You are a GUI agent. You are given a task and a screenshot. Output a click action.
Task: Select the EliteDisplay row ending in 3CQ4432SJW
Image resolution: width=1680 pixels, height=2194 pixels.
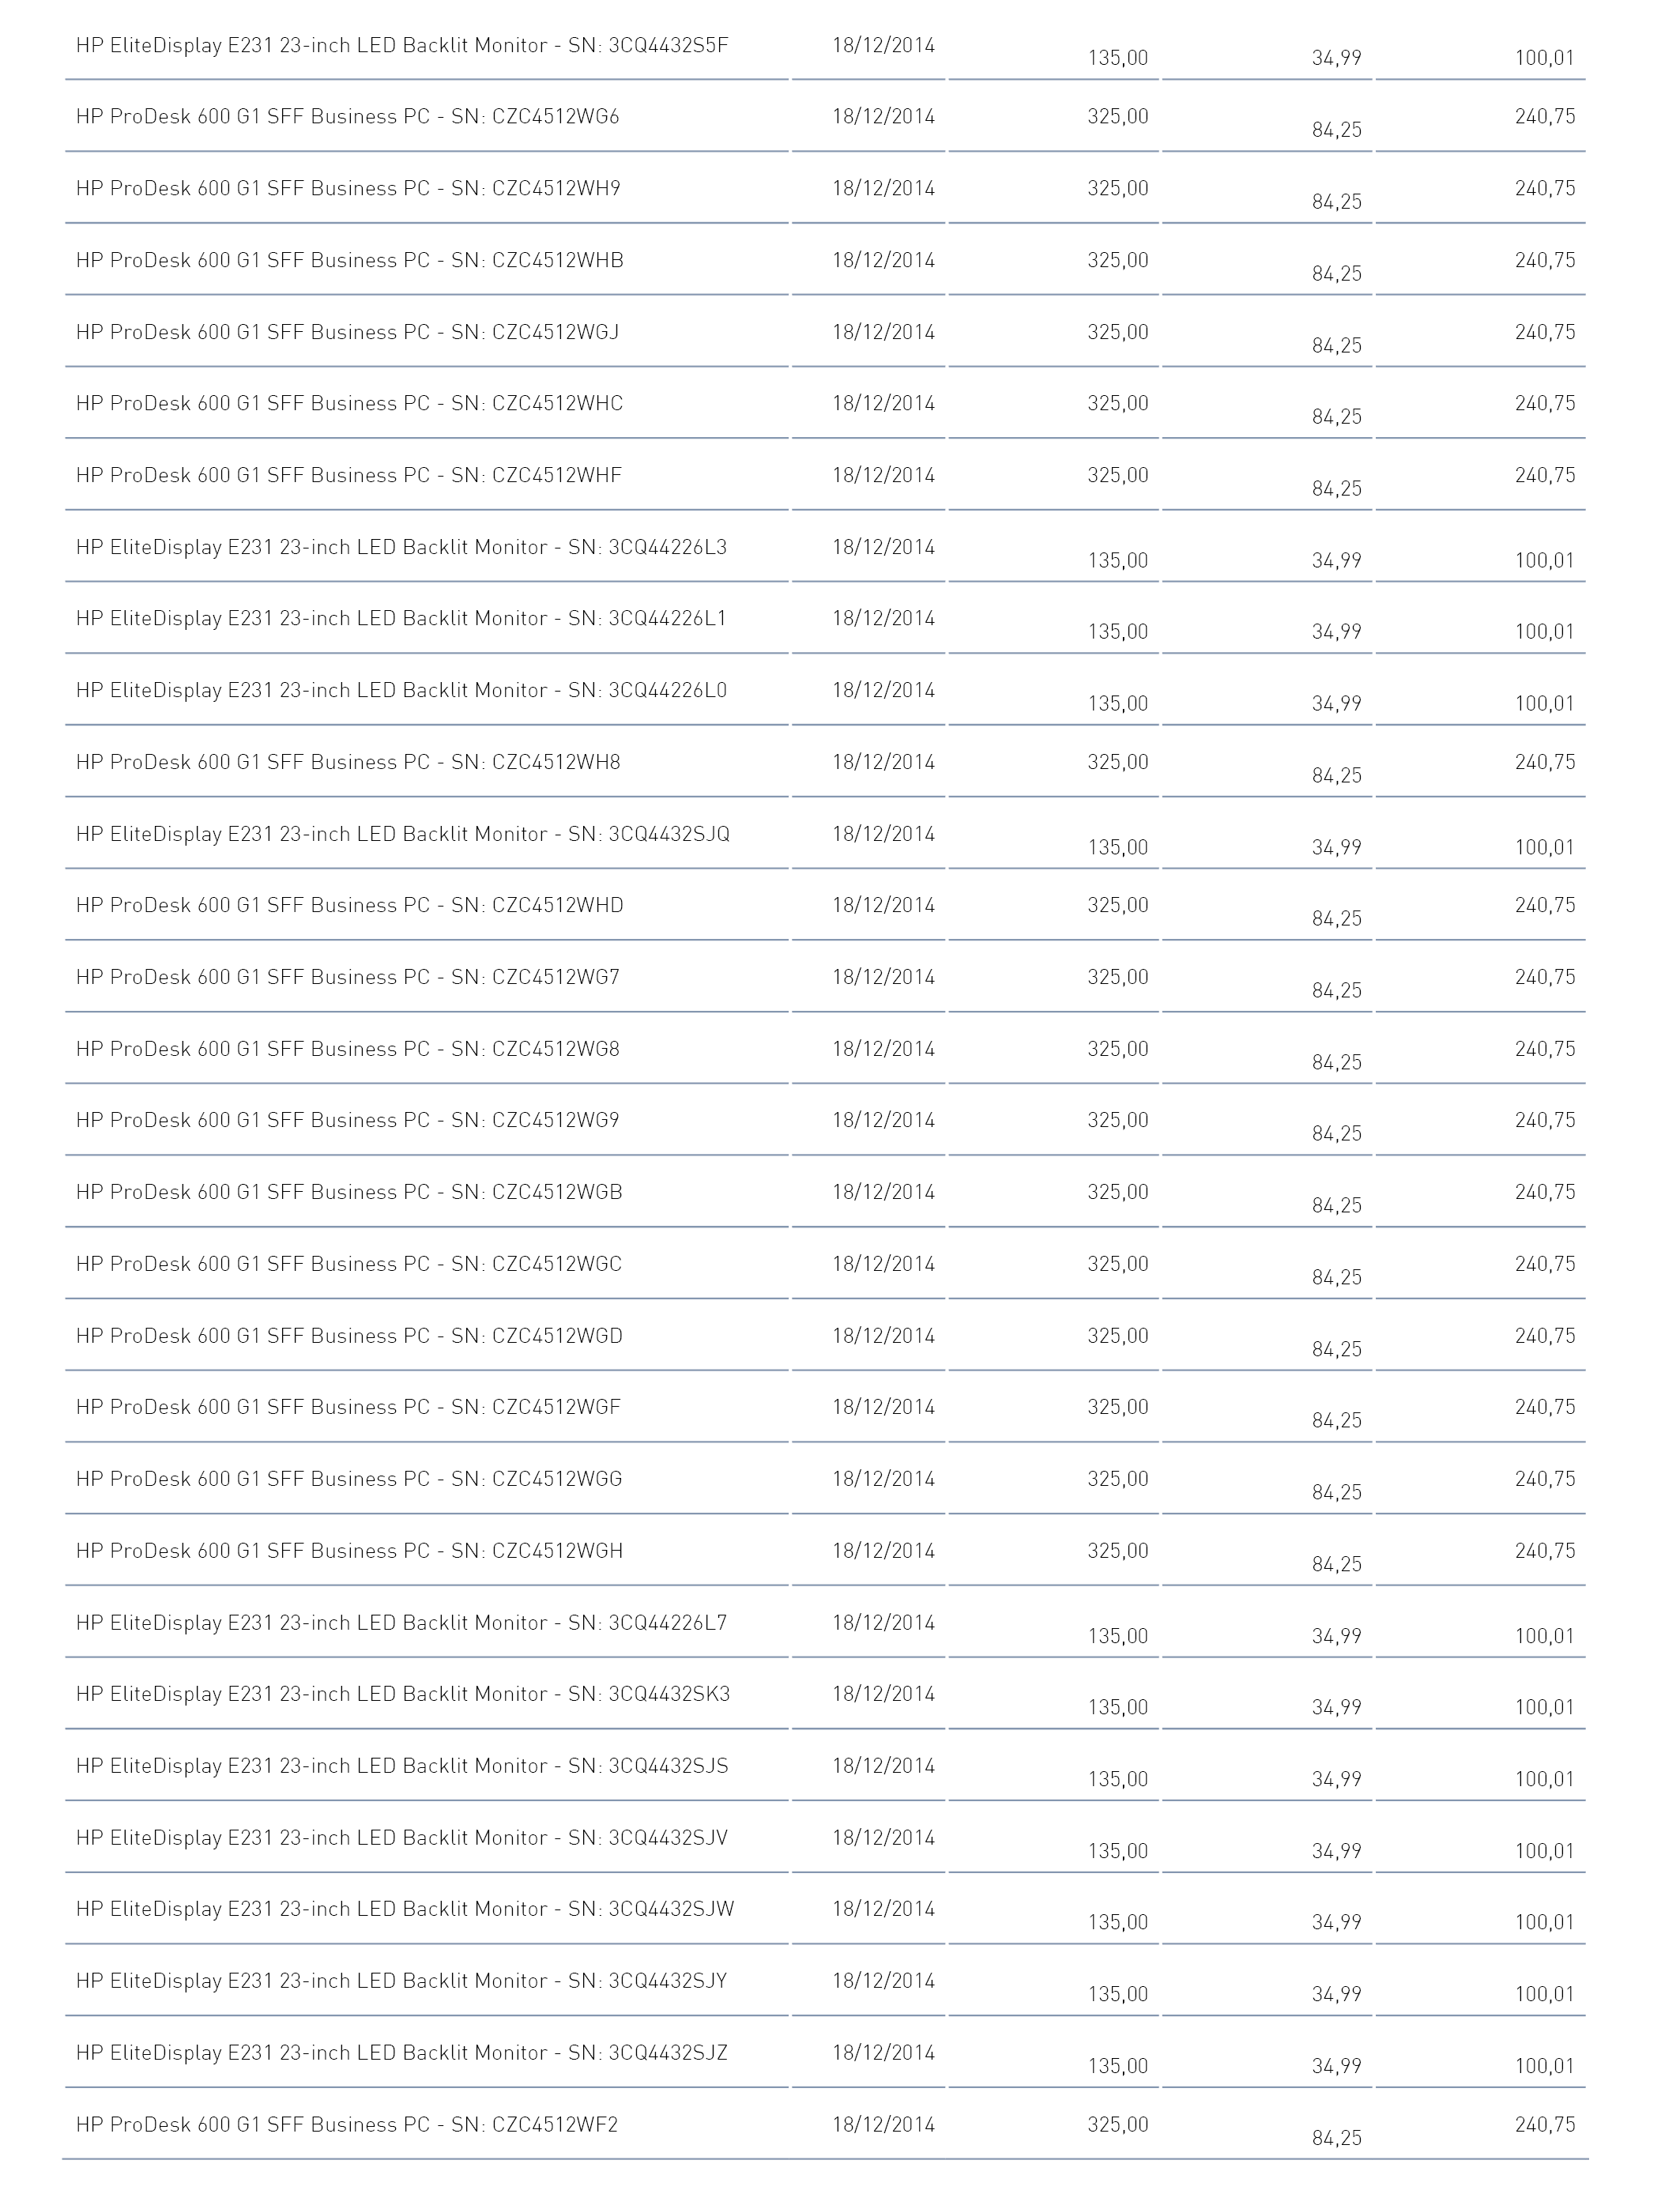coord(826,1910)
